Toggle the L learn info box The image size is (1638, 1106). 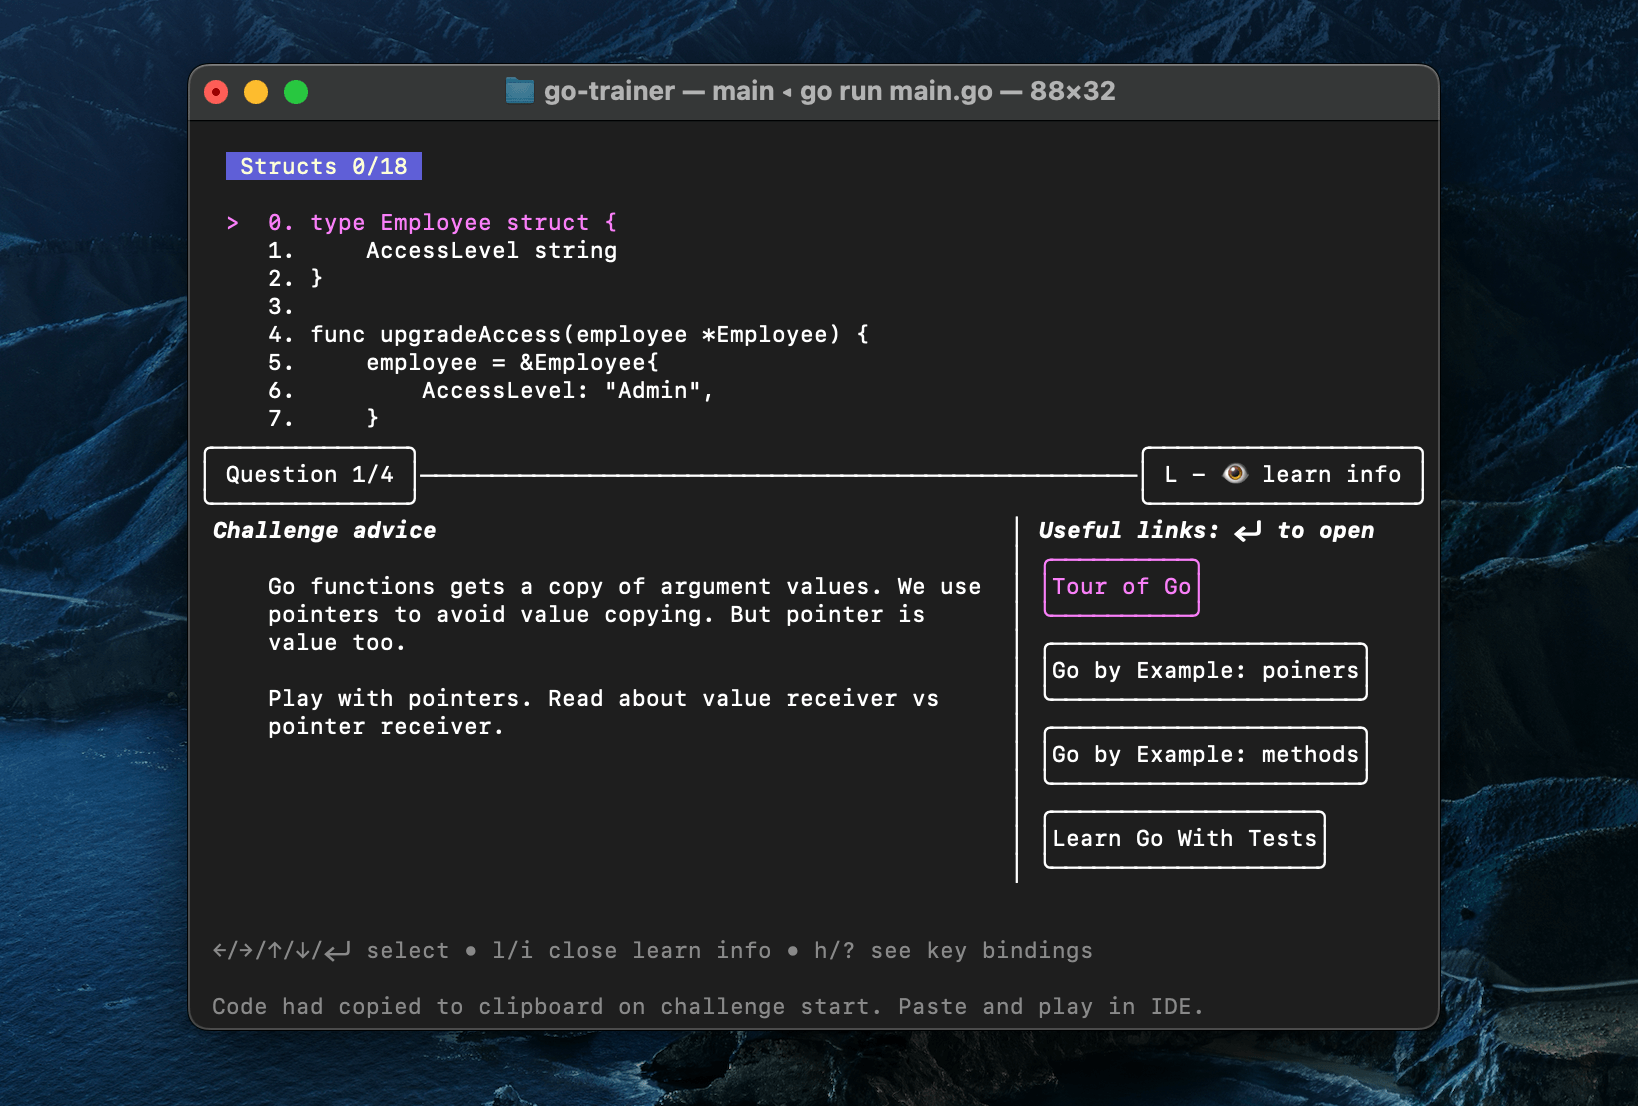tap(1282, 475)
